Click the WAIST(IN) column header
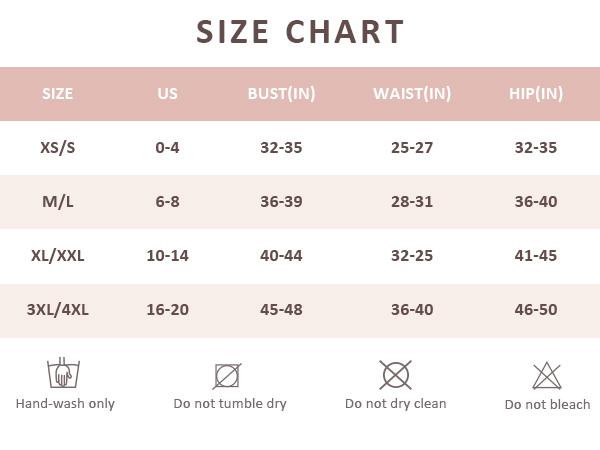 412,94
